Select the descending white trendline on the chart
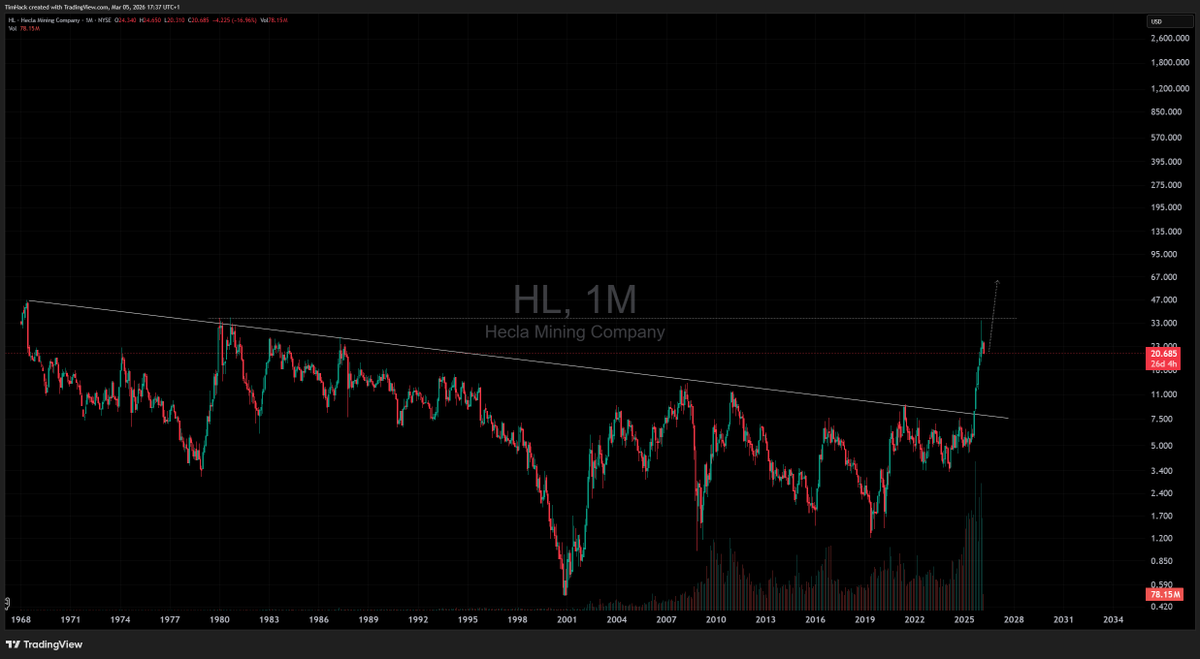 click(x=518, y=359)
